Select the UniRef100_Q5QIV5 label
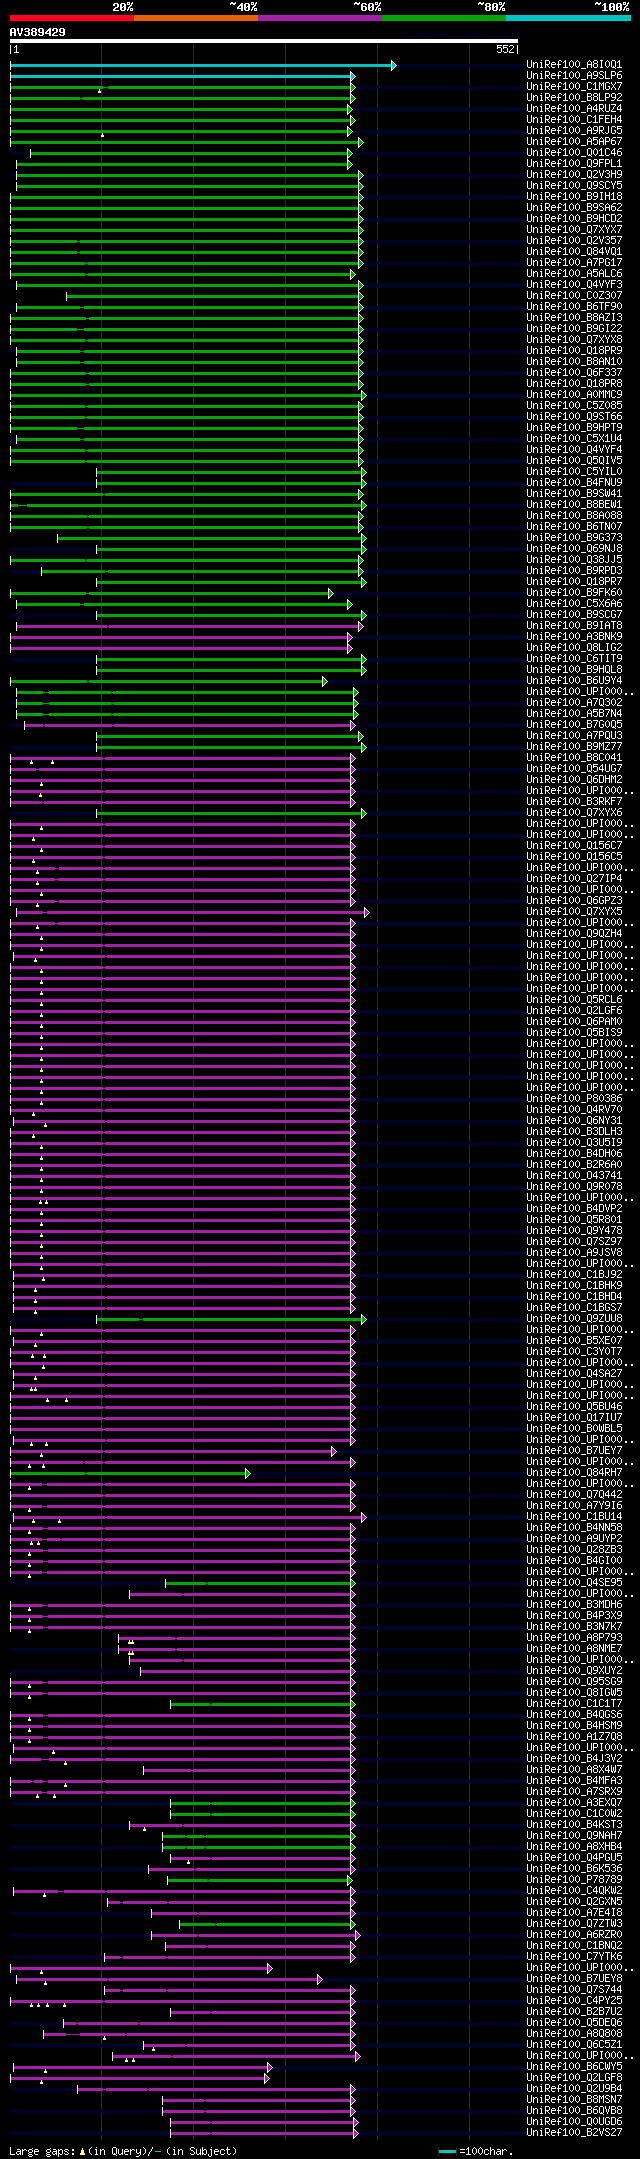Viewport: 640px width, 2159px height. 574,461
